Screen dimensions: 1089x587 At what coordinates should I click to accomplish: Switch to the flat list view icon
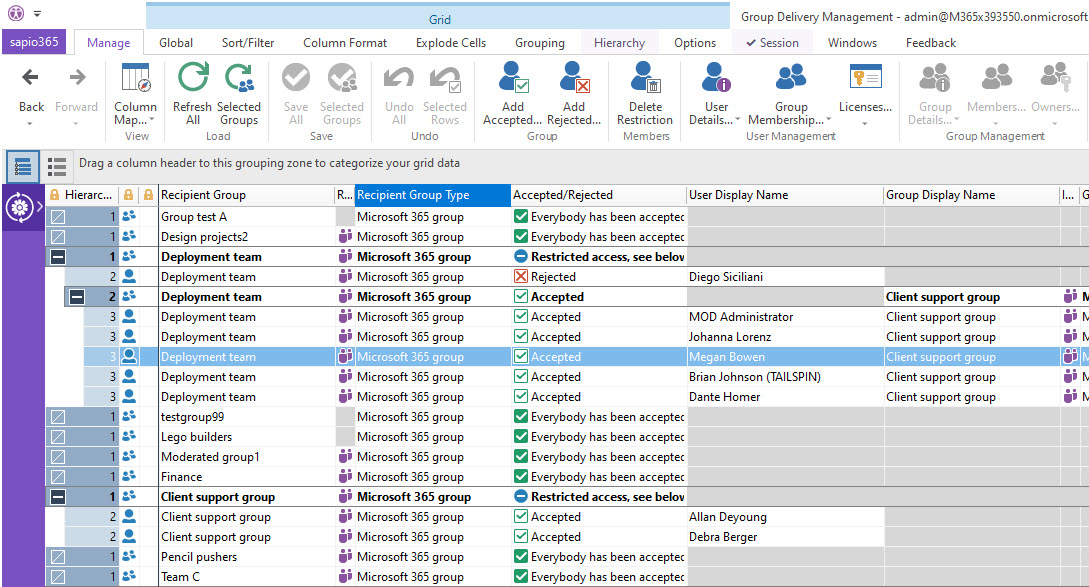(57, 166)
